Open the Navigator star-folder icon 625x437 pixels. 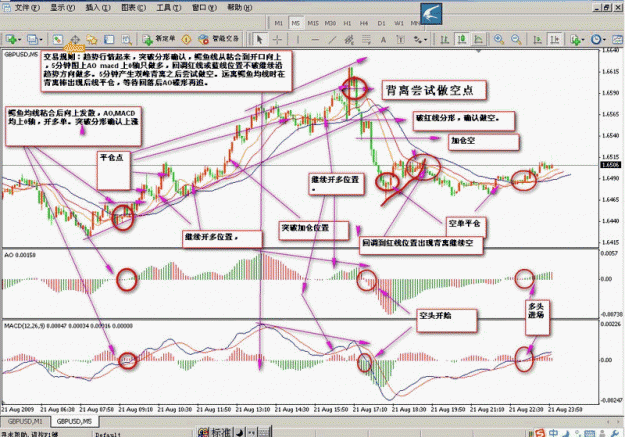coord(92,39)
